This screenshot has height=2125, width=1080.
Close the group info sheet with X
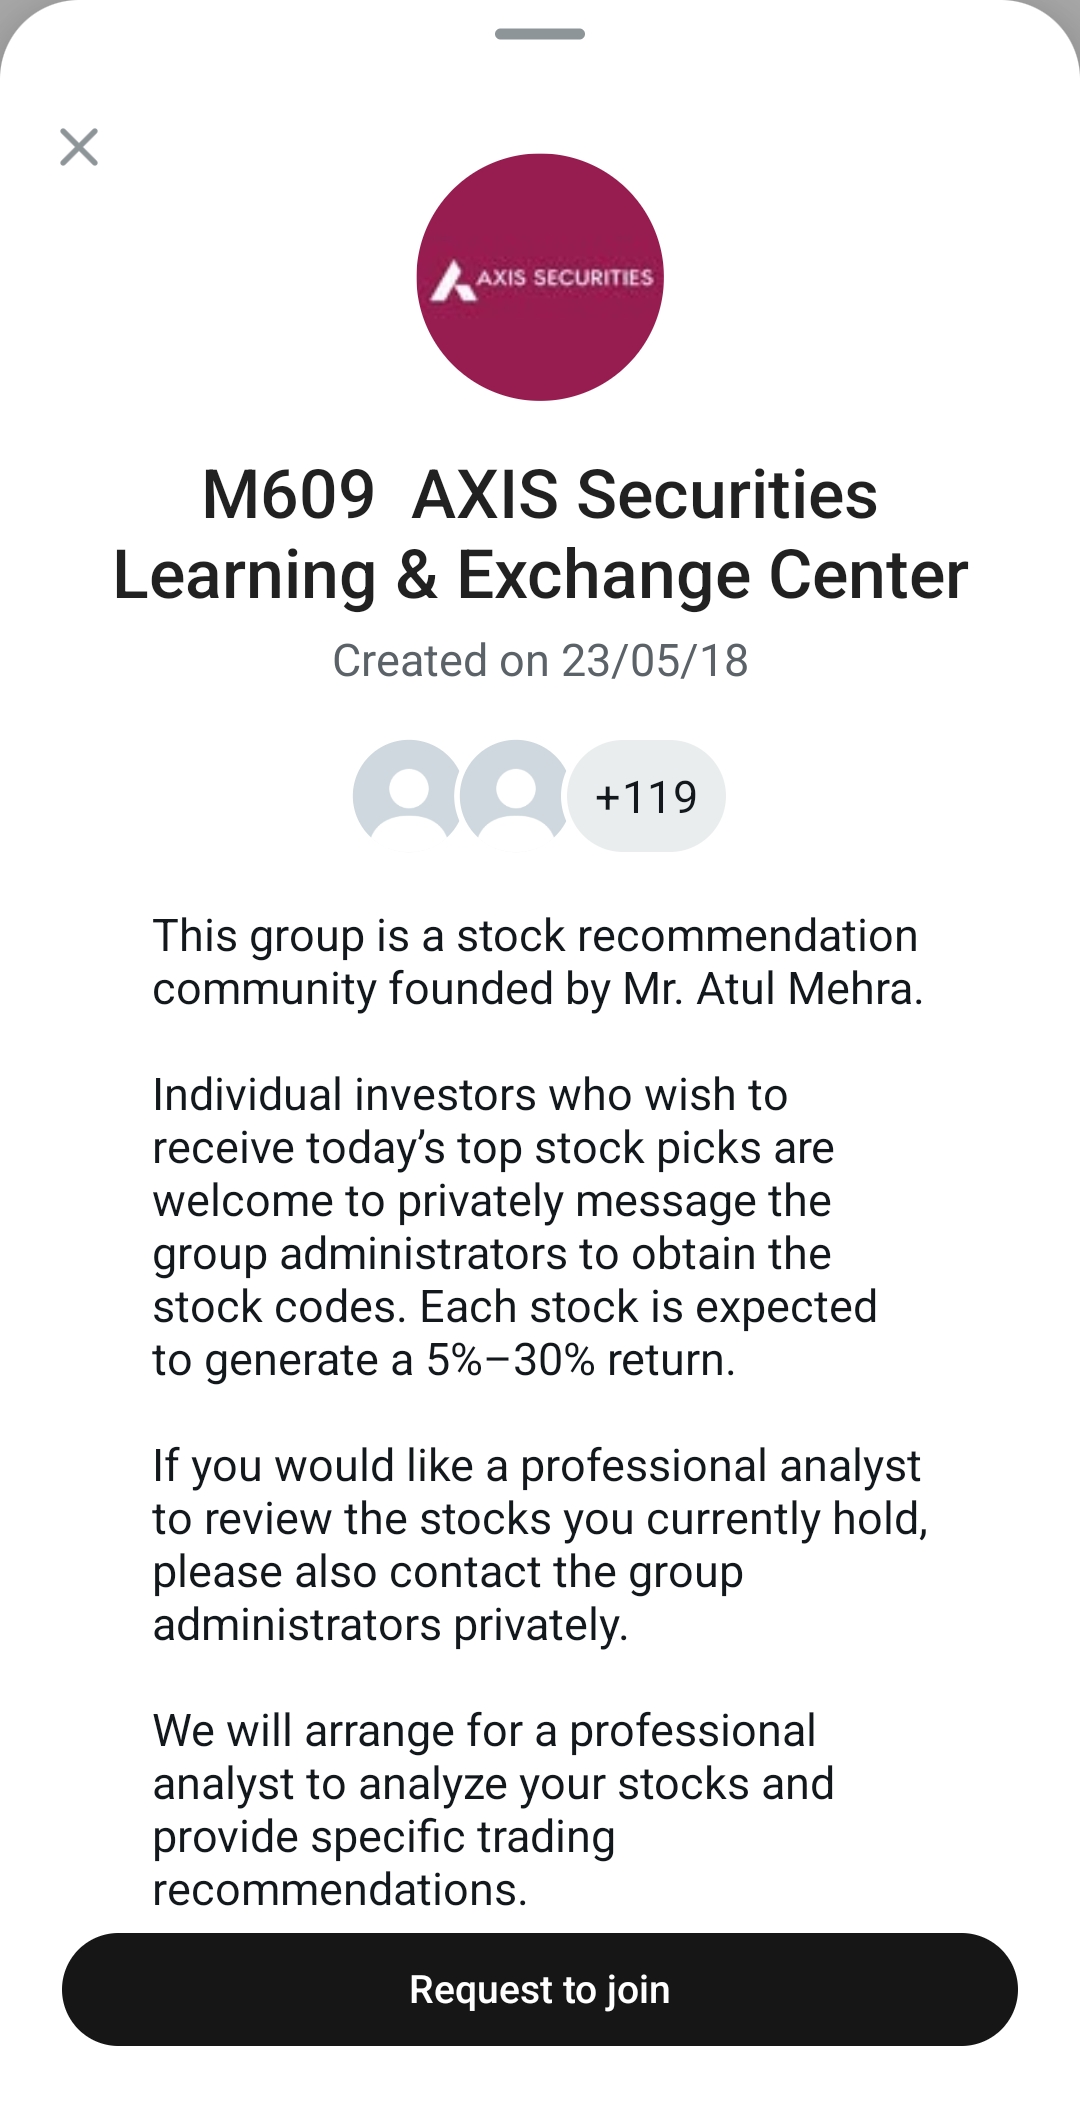tap(79, 147)
